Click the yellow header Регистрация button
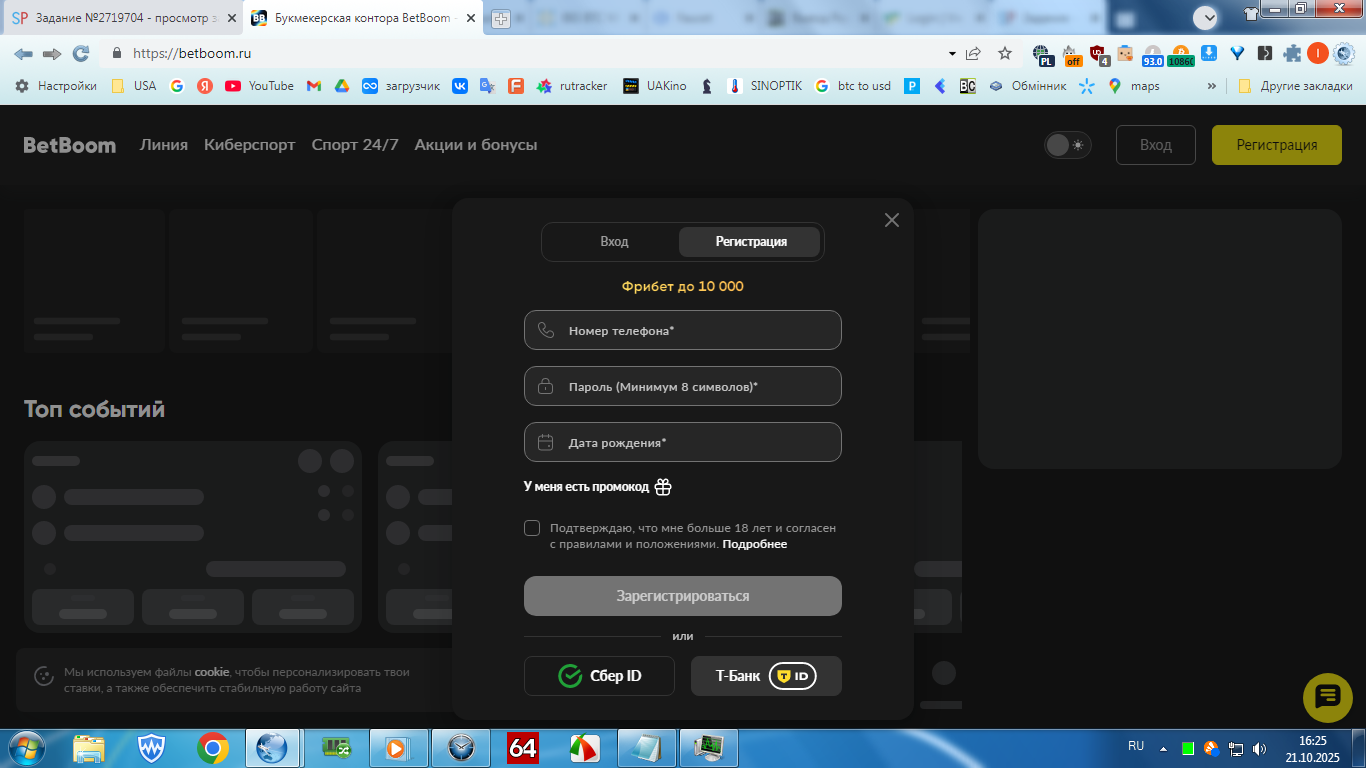This screenshot has width=1366, height=768. pos(1277,145)
